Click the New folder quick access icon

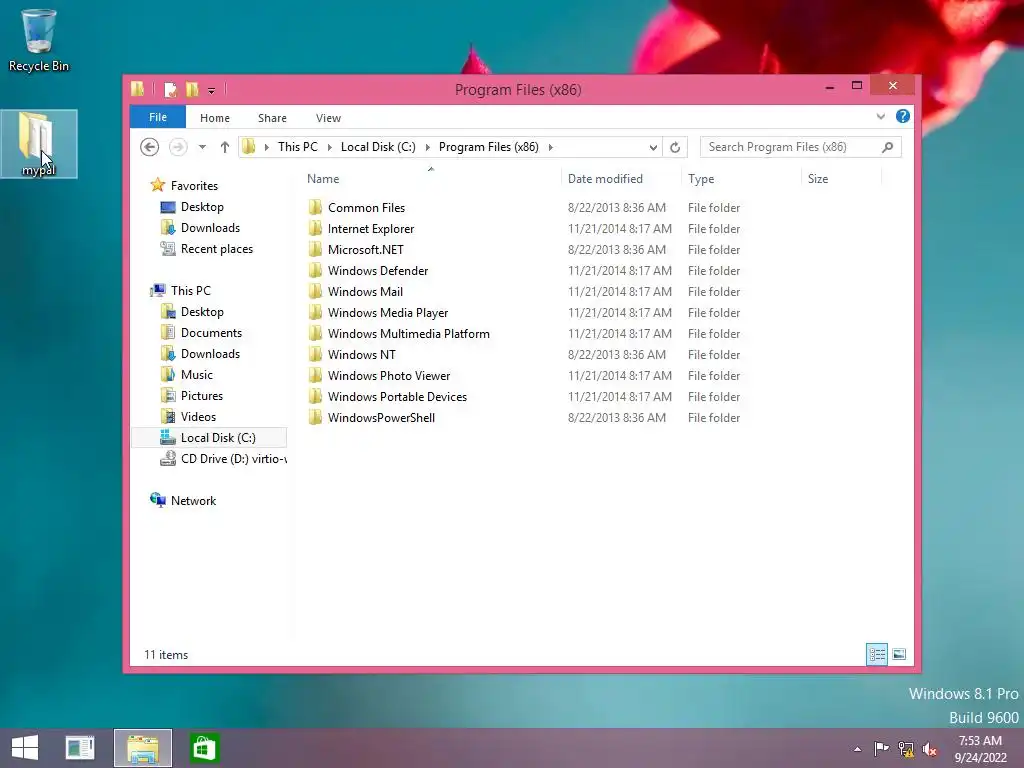point(192,89)
